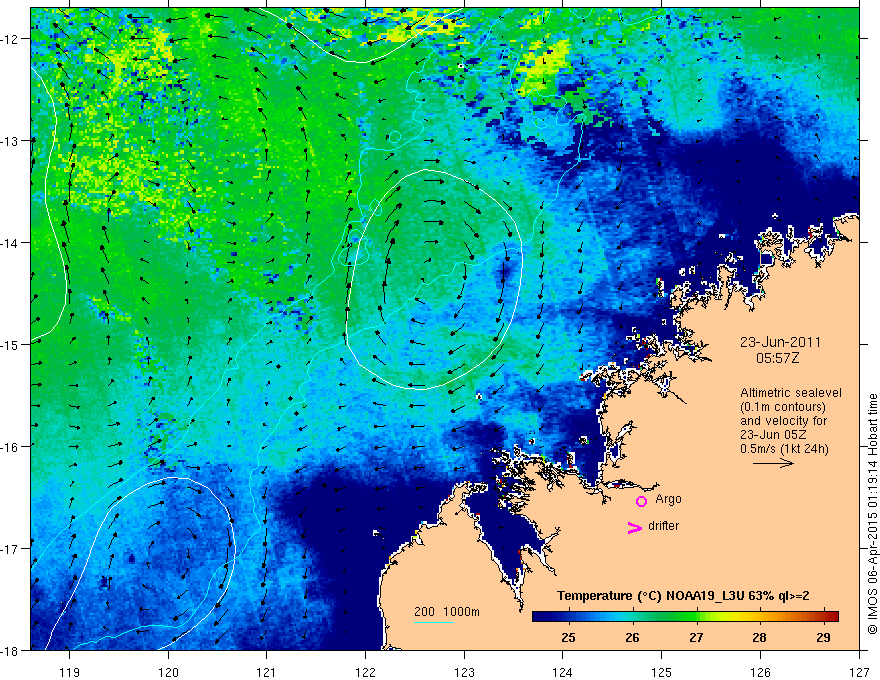
Task: Click the temperature color scale bar
Action: [685, 616]
